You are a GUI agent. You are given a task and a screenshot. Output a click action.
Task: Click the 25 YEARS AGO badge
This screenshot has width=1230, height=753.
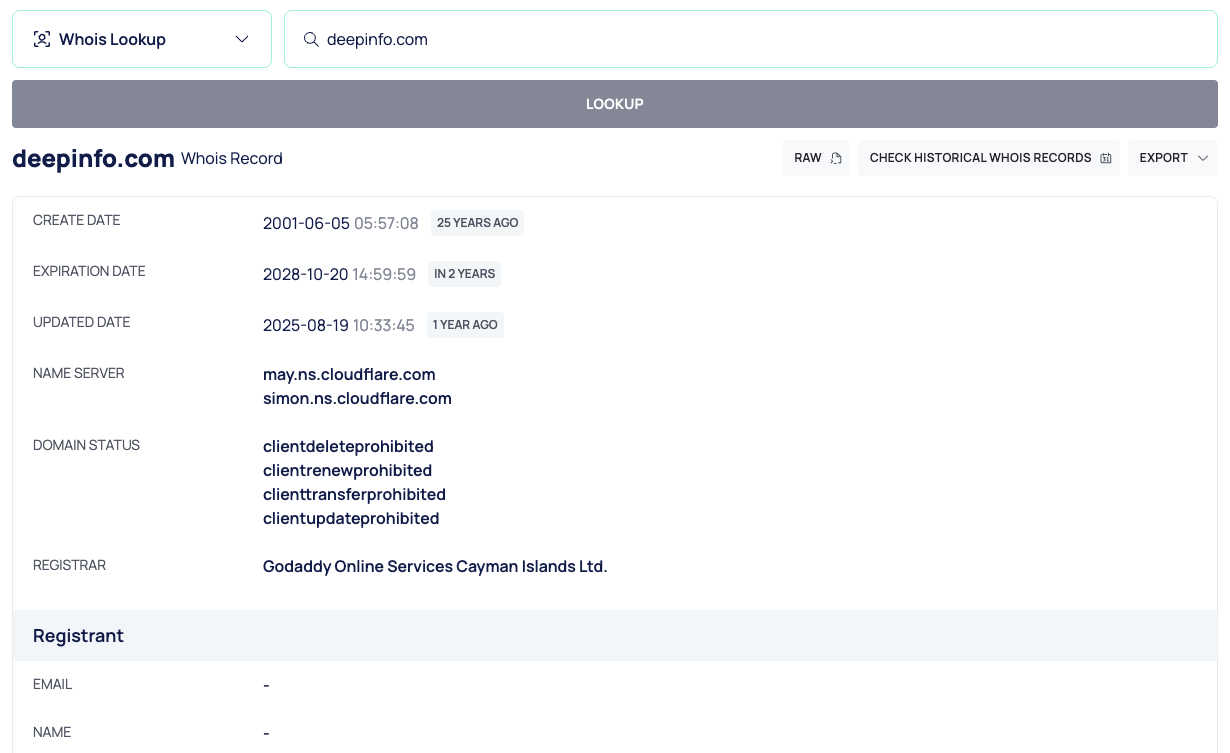(477, 223)
